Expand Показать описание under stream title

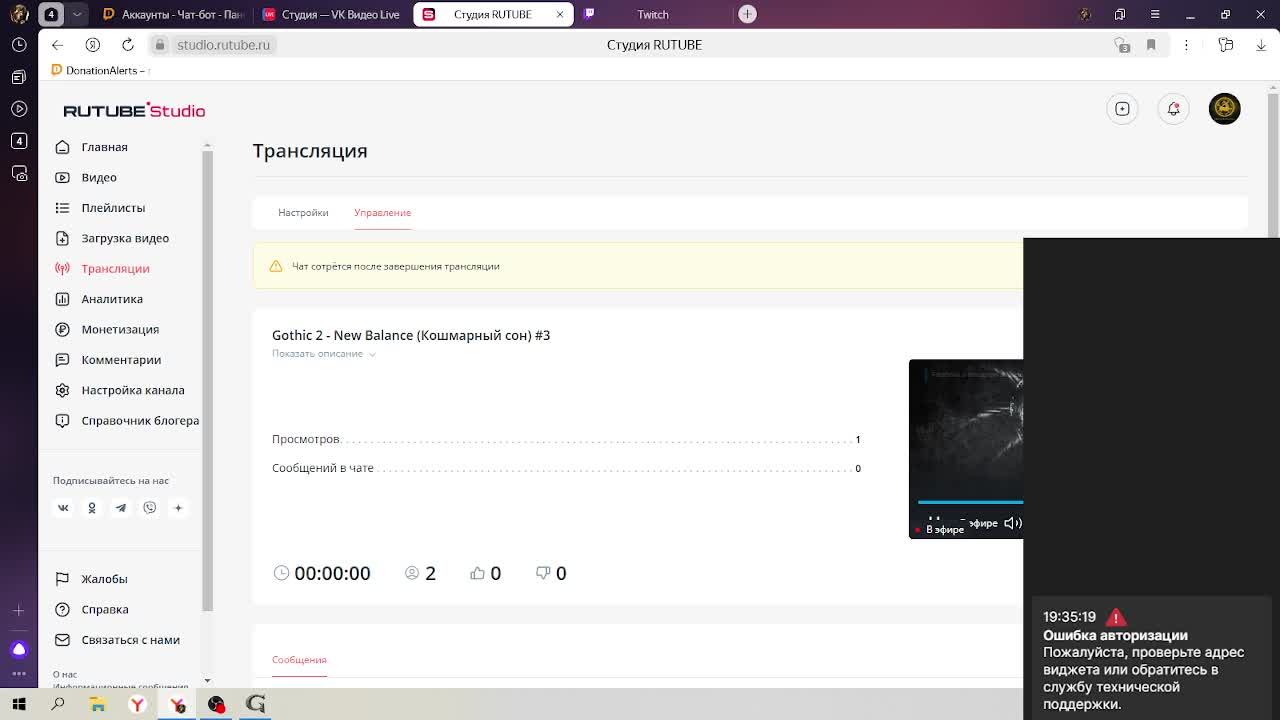point(324,354)
